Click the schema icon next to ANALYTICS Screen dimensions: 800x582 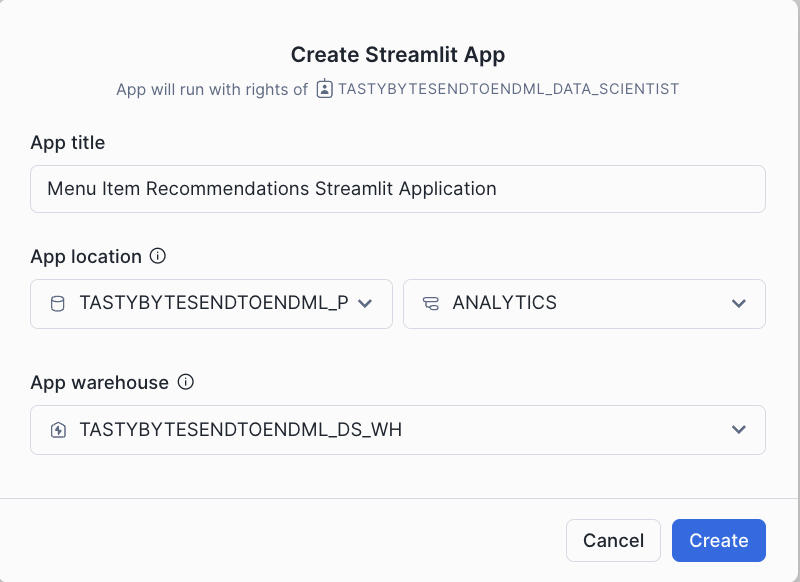tap(431, 303)
